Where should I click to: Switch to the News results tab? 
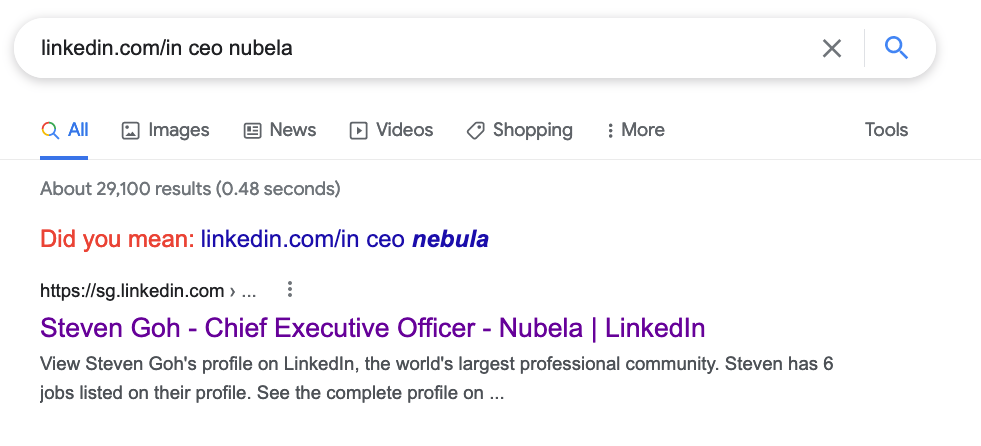280,130
